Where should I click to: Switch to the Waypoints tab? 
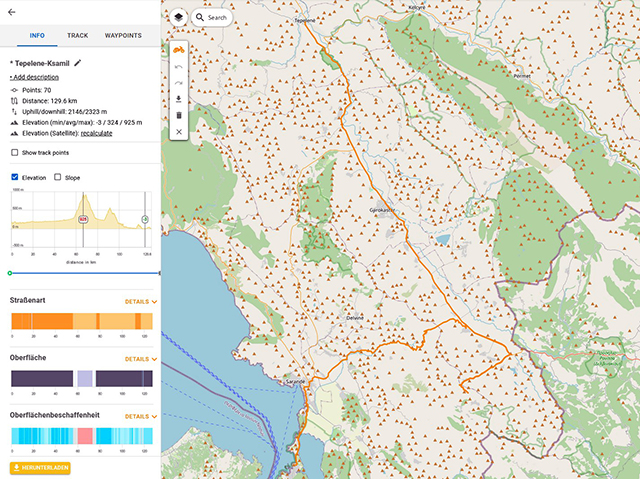(123, 36)
